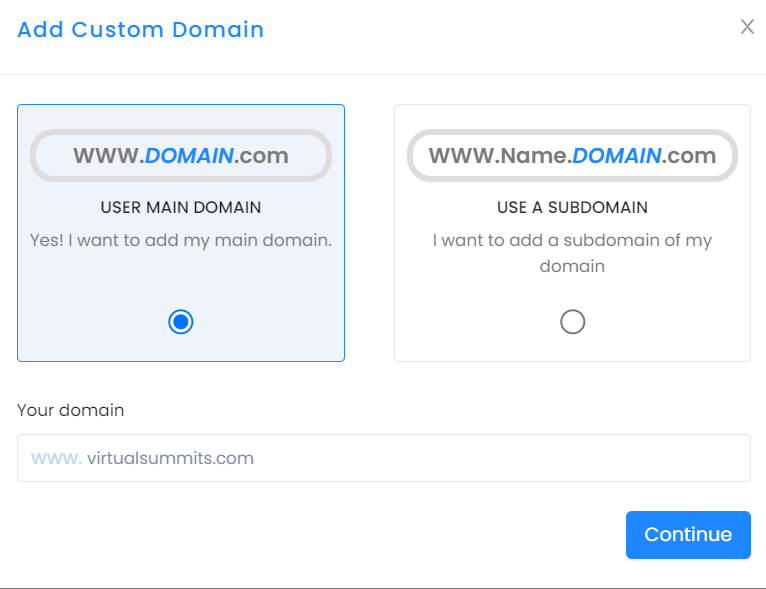Click the 'www.' prefix in the domain field
The width and height of the screenshot is (766, 589).
point(56,459)
